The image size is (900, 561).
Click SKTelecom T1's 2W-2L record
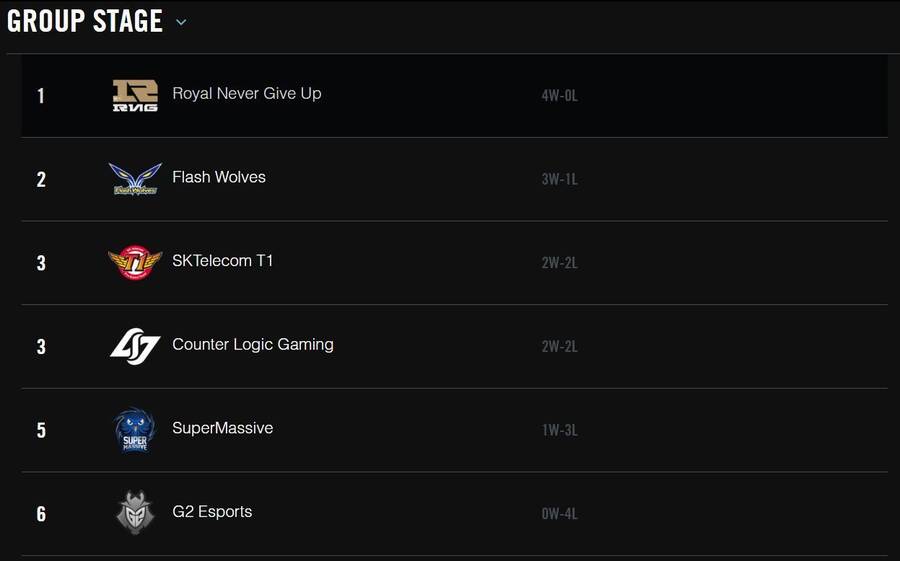(560, 263)
